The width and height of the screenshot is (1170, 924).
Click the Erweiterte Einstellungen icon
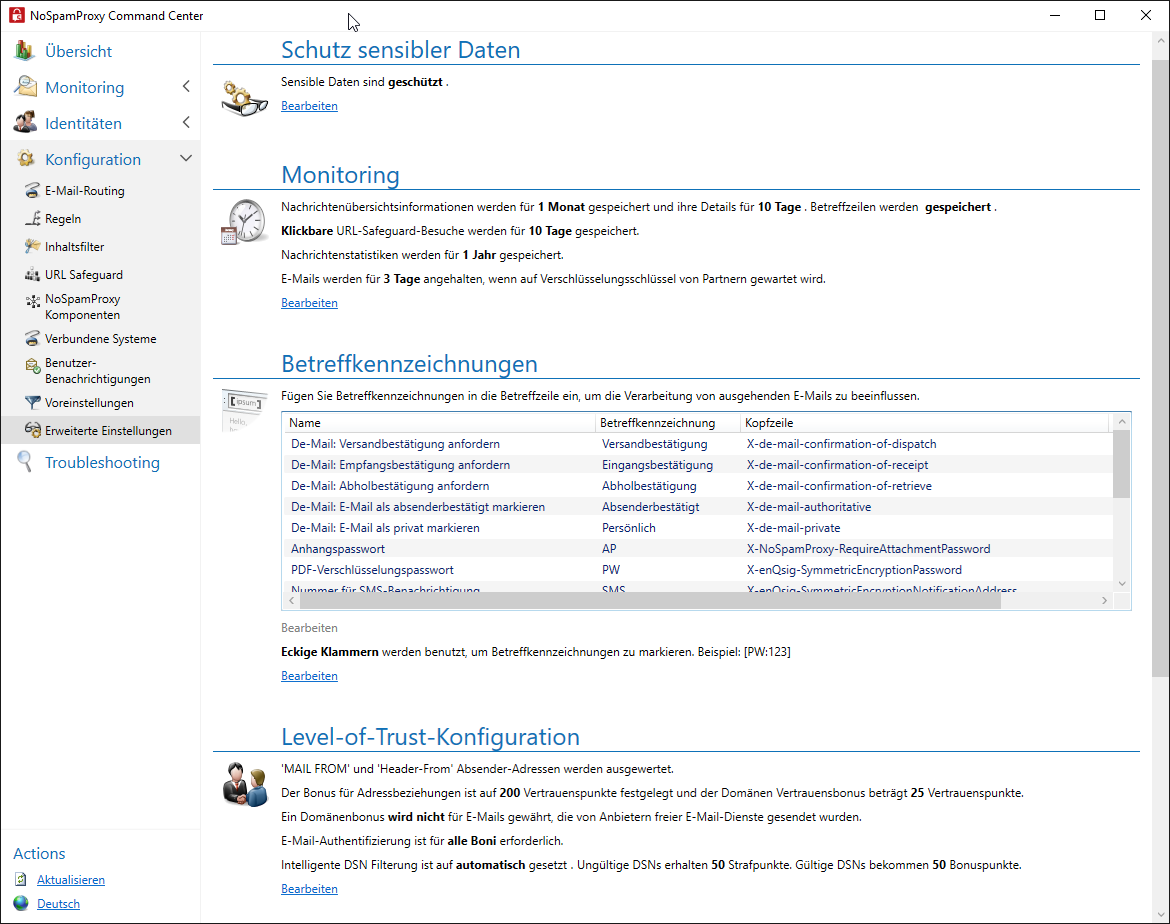click(x=32, y=430)
